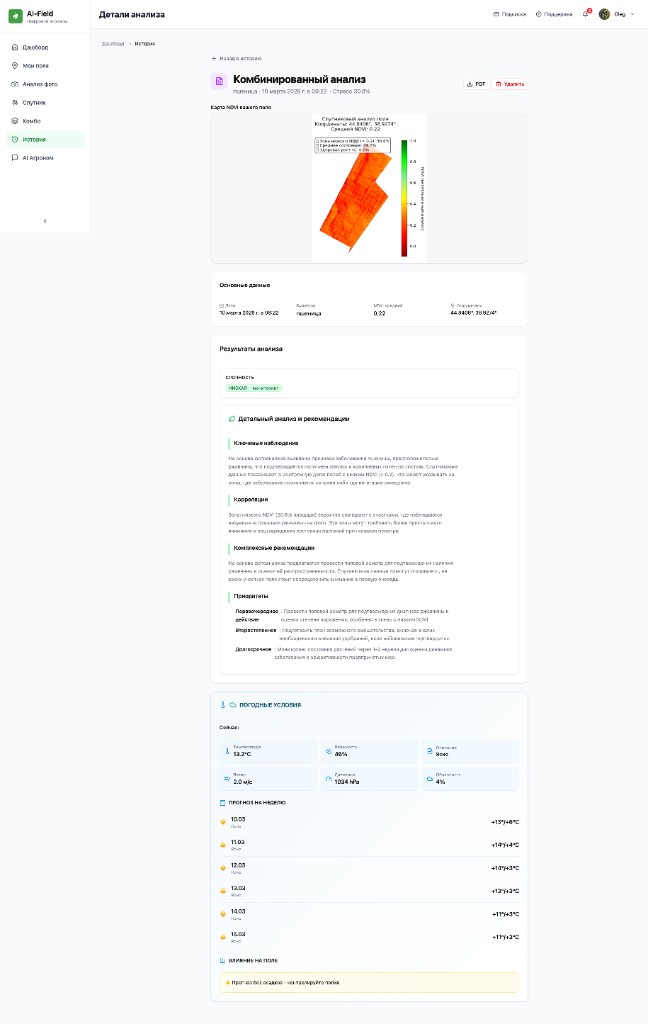648x1024 pixels.
Task: Collapse the left sidebar with chevron
Action: point(44,220)
